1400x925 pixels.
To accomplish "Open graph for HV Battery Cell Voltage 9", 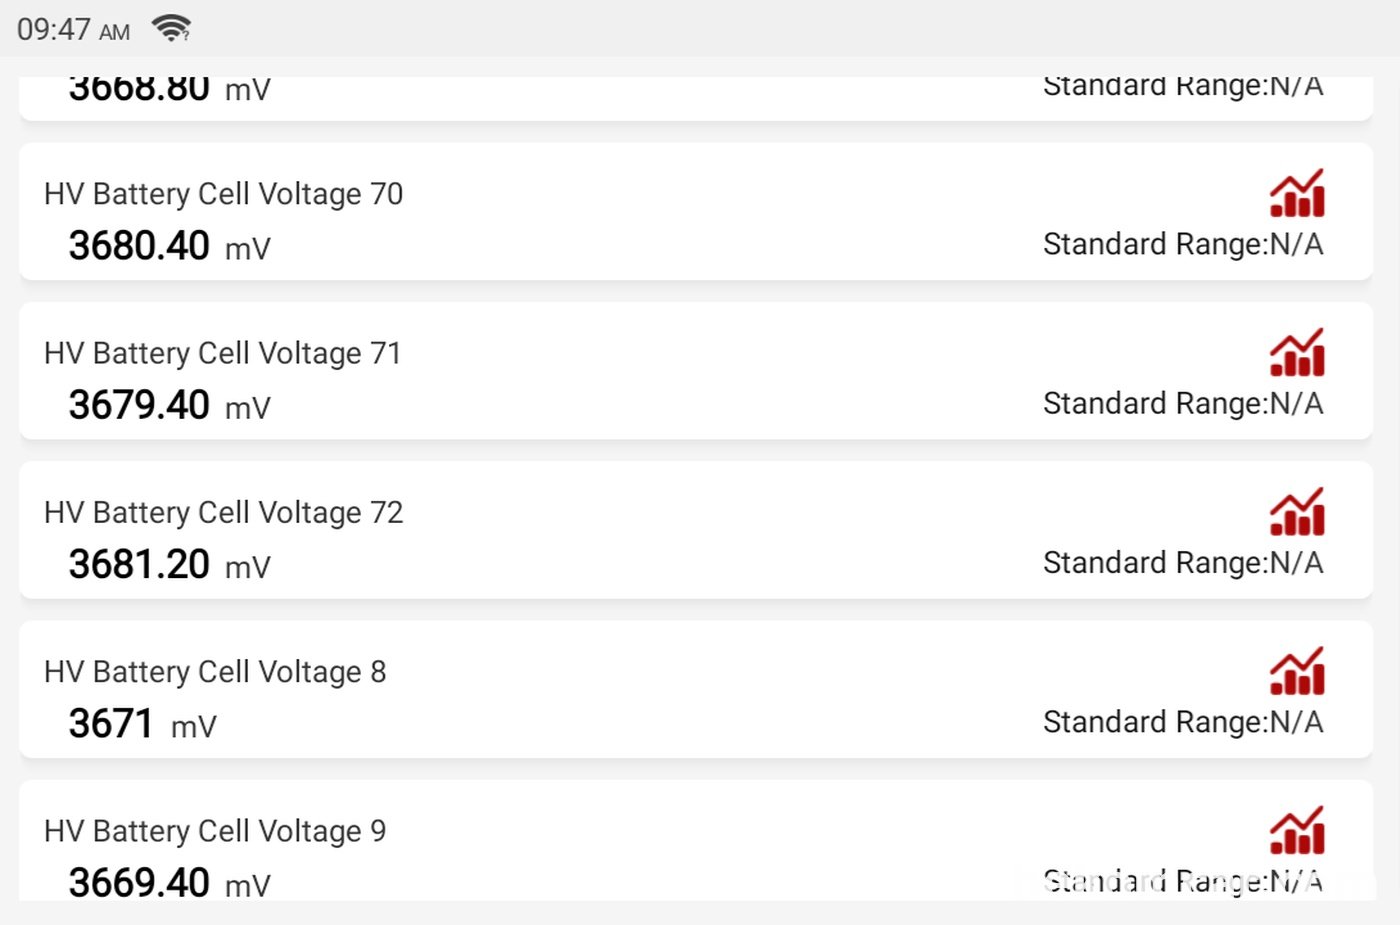I will 1297,830.
